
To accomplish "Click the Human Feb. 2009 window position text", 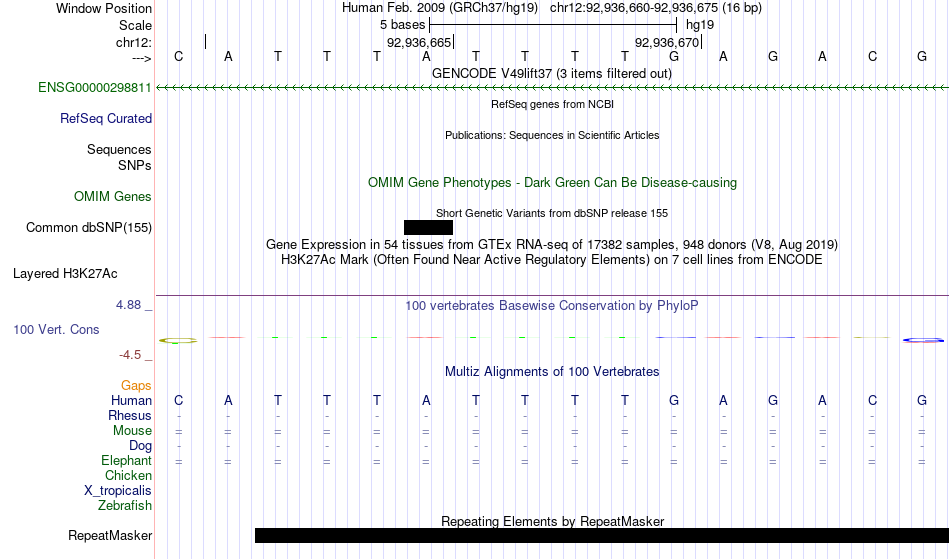I will (x=552, y=8).
